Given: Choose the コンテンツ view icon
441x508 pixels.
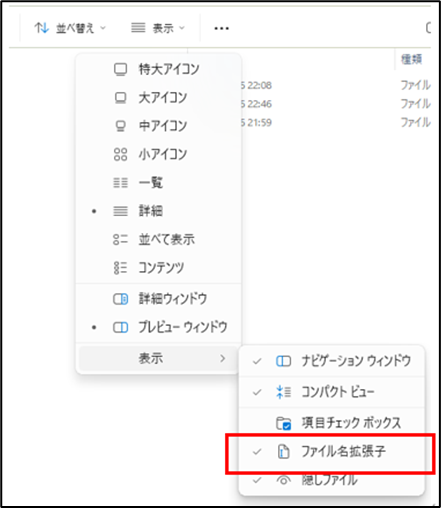Looking at the screenshot, I should coord(120,268).
